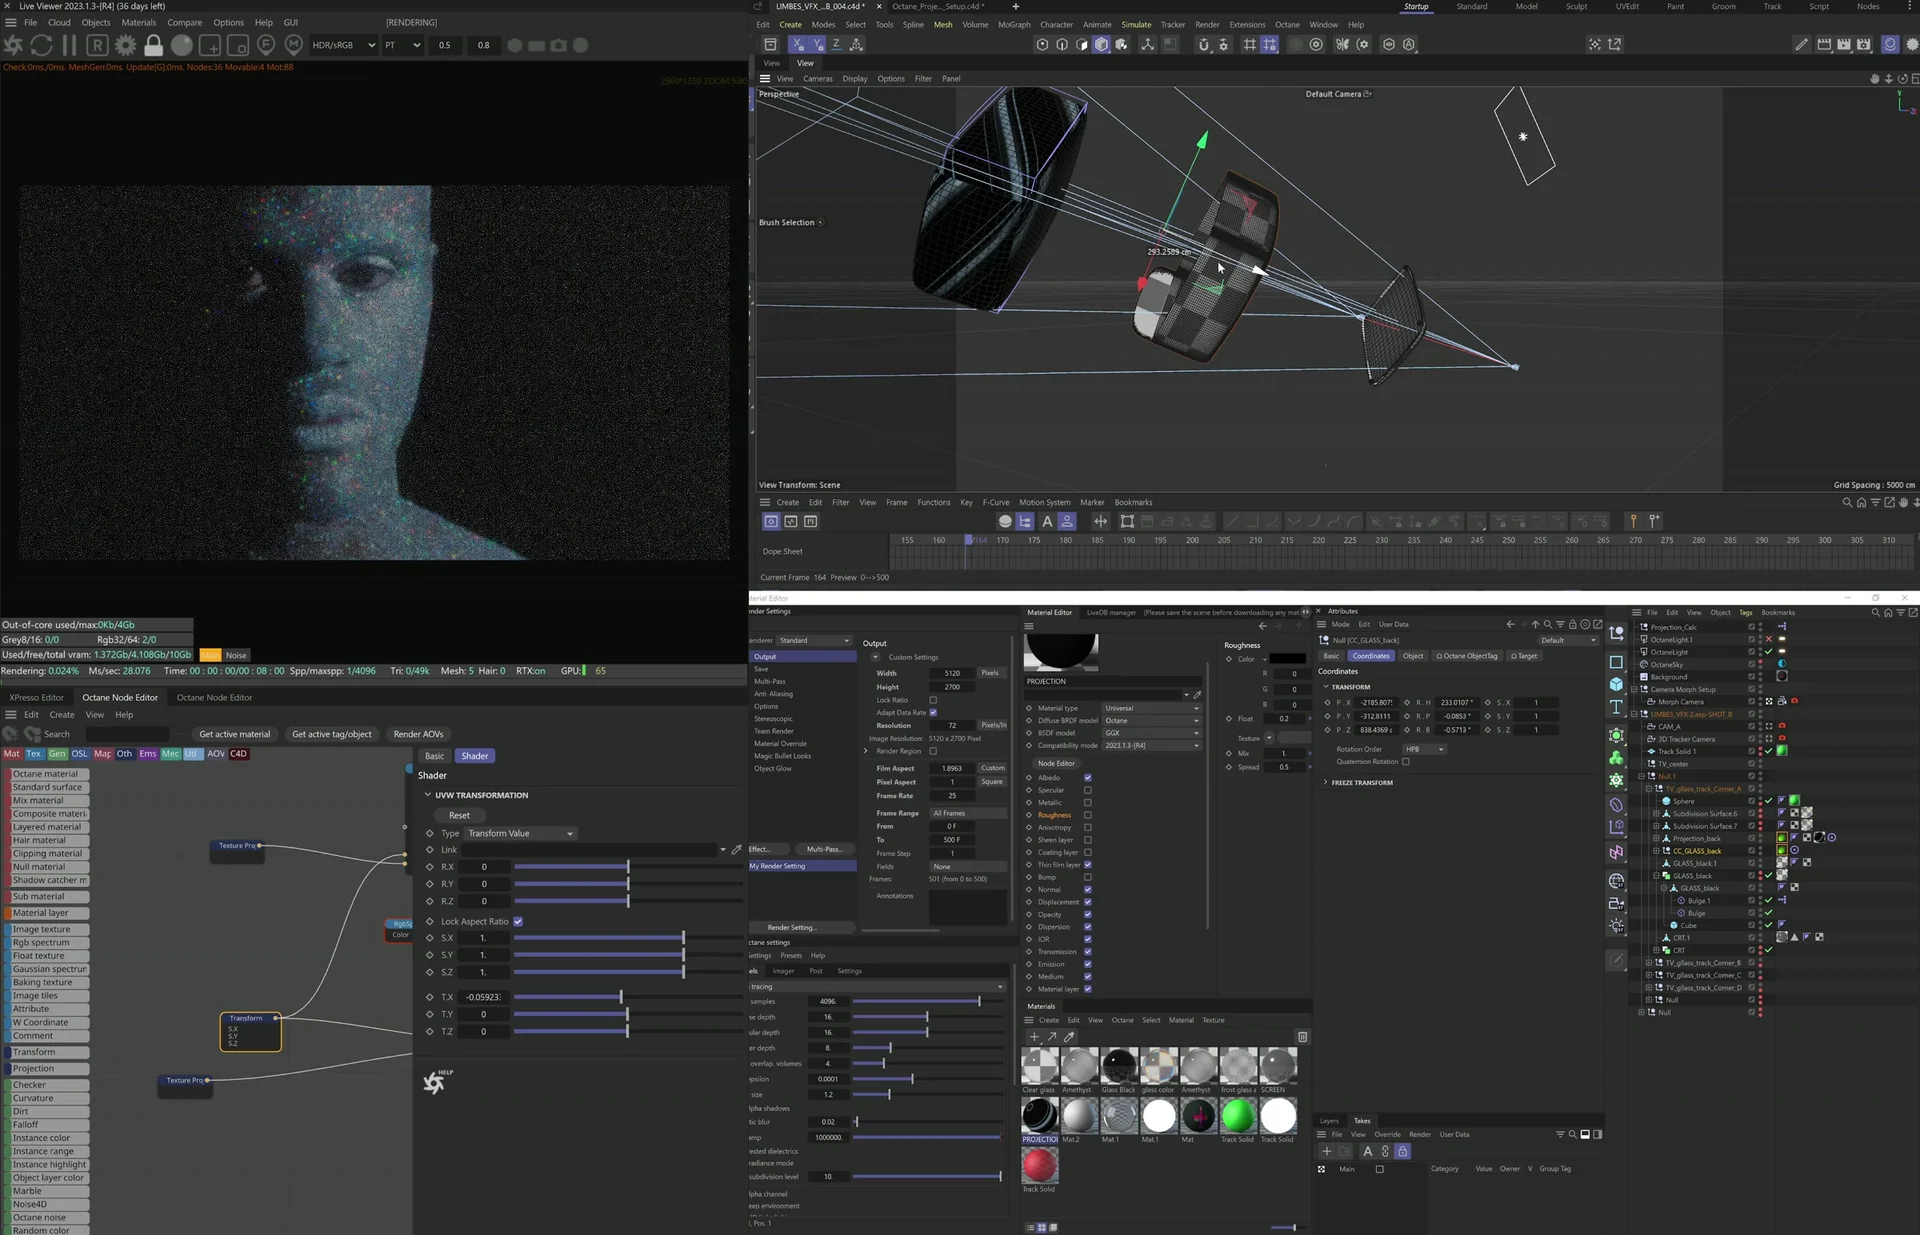This screenshot has height=1235, width=1920.
Task: Open the PT kernel dropdown
Action: click(x=403, y=45)
